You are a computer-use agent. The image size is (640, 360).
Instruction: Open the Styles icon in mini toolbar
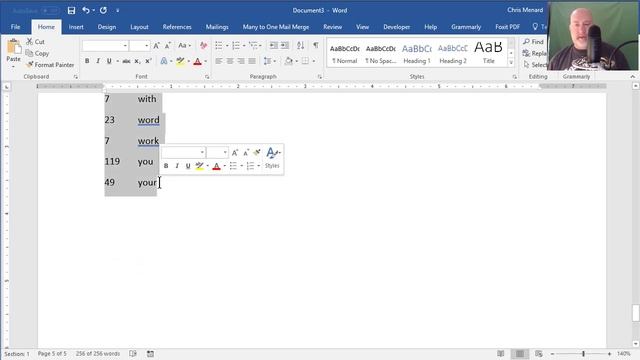point(272,158)
